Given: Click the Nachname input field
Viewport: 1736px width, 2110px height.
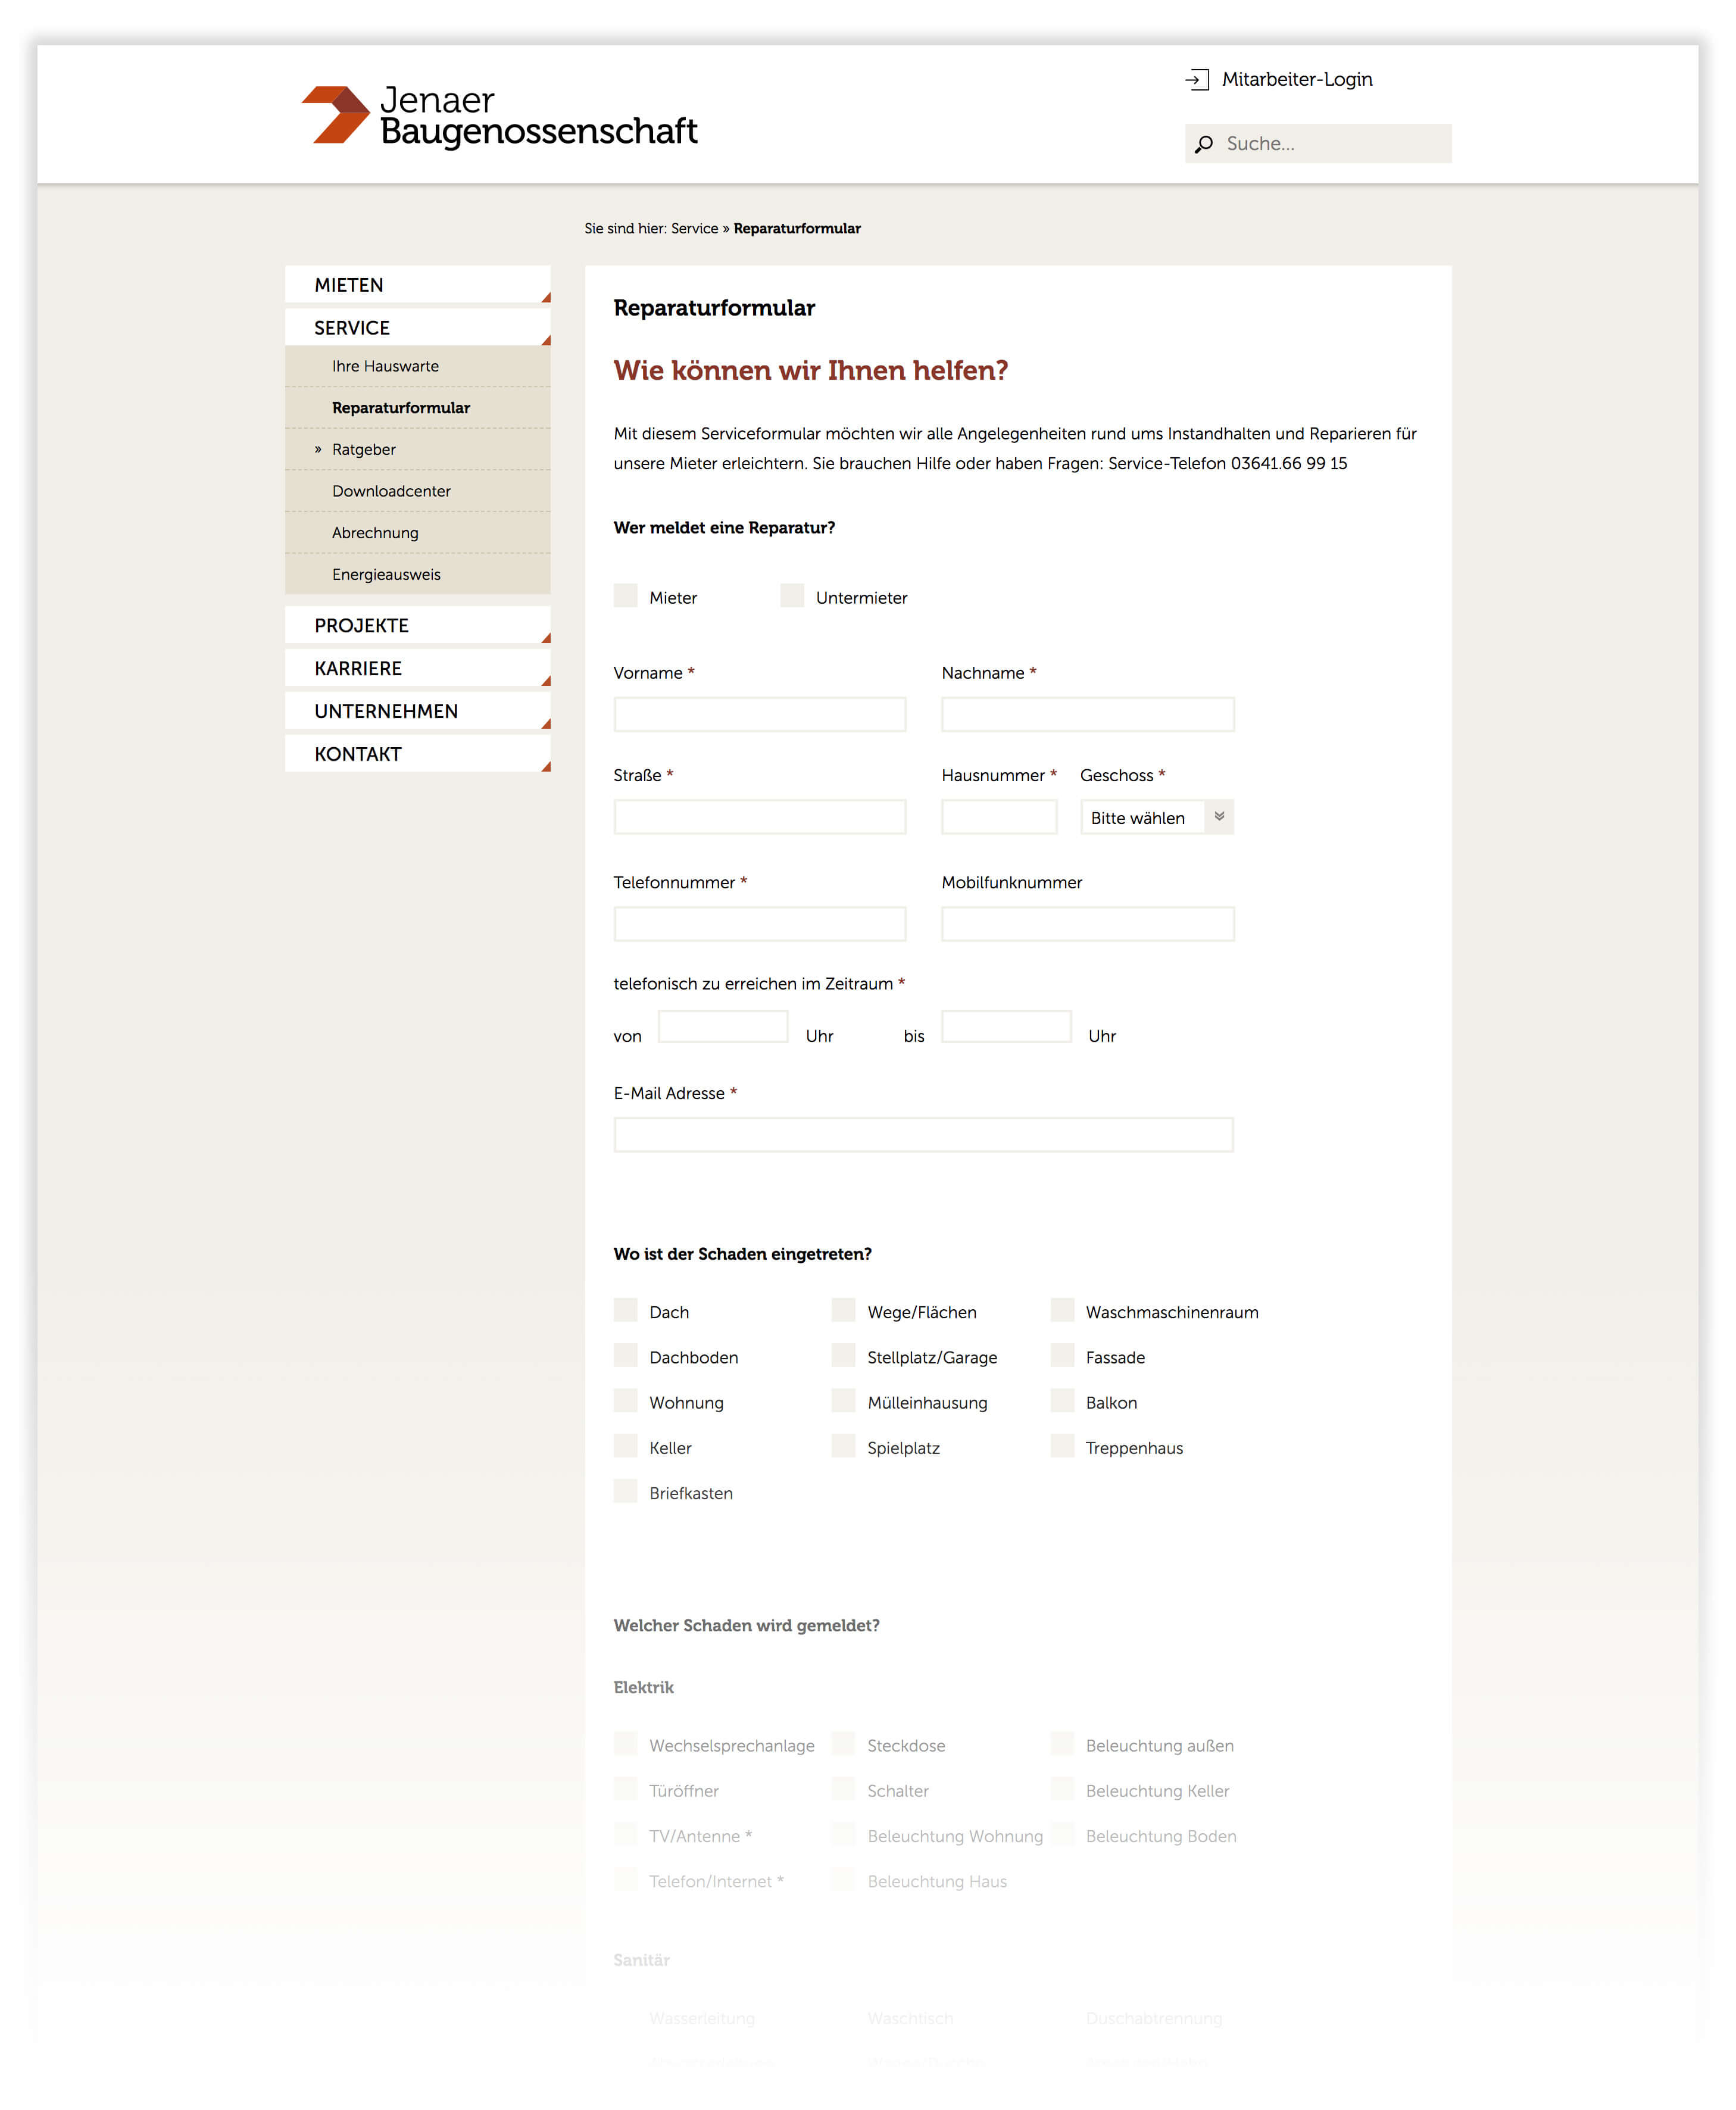Looking at the screenshot, I should coord(1088,714).
